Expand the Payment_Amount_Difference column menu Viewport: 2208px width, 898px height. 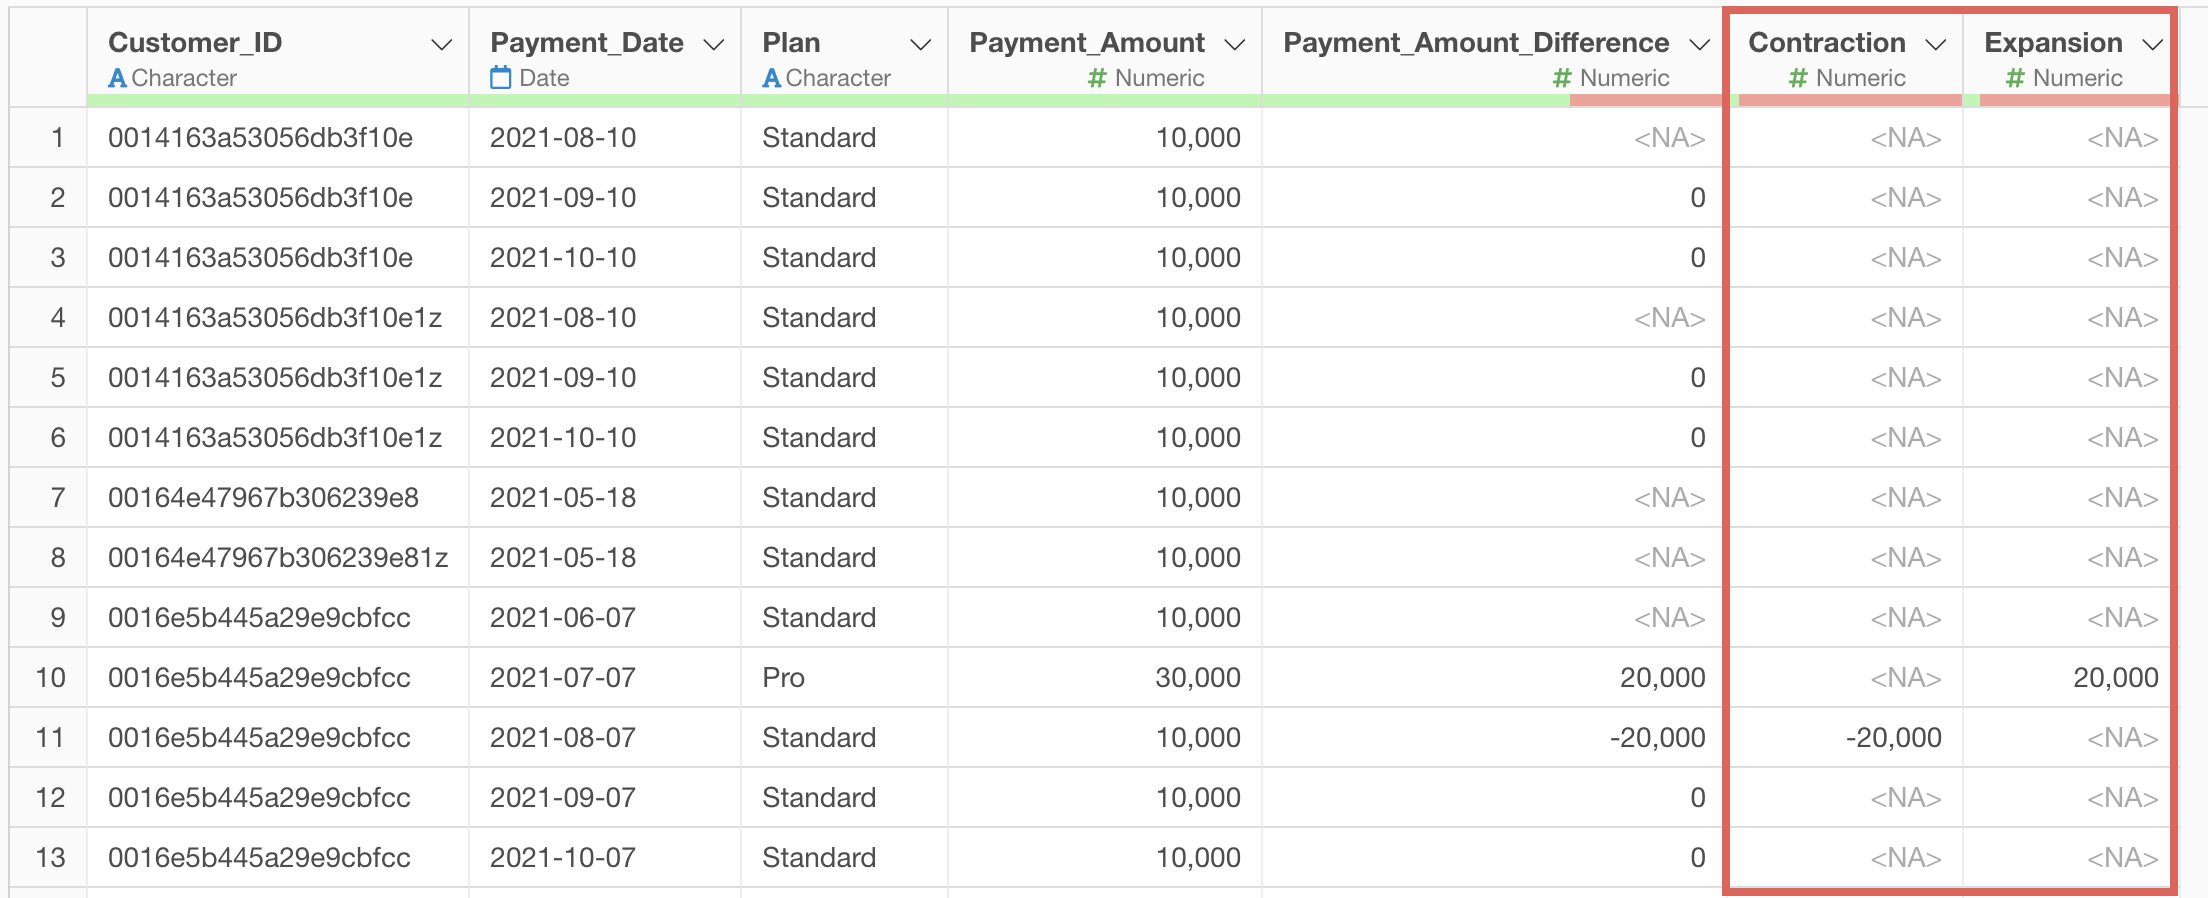pyautogui.click(x=1699, y=45)
